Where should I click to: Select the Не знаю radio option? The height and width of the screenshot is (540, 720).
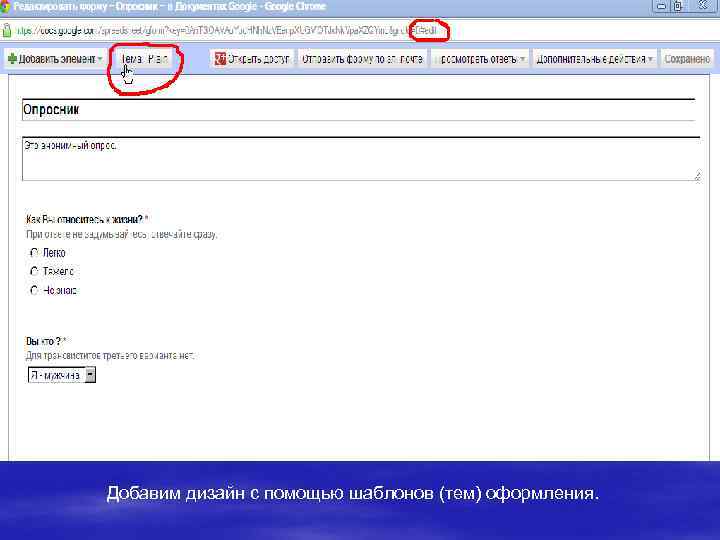(x=34, y=290)
